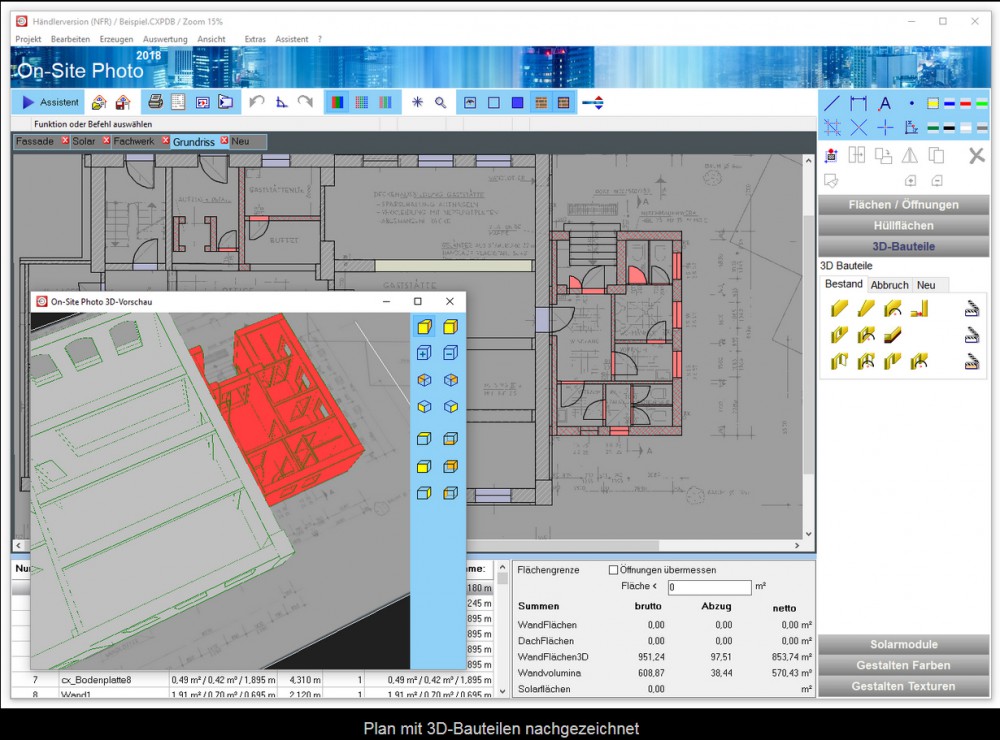Select the cx_Bodenplatte8 table row
Viewport: 1000px width, 740px height.
(253, 680)
